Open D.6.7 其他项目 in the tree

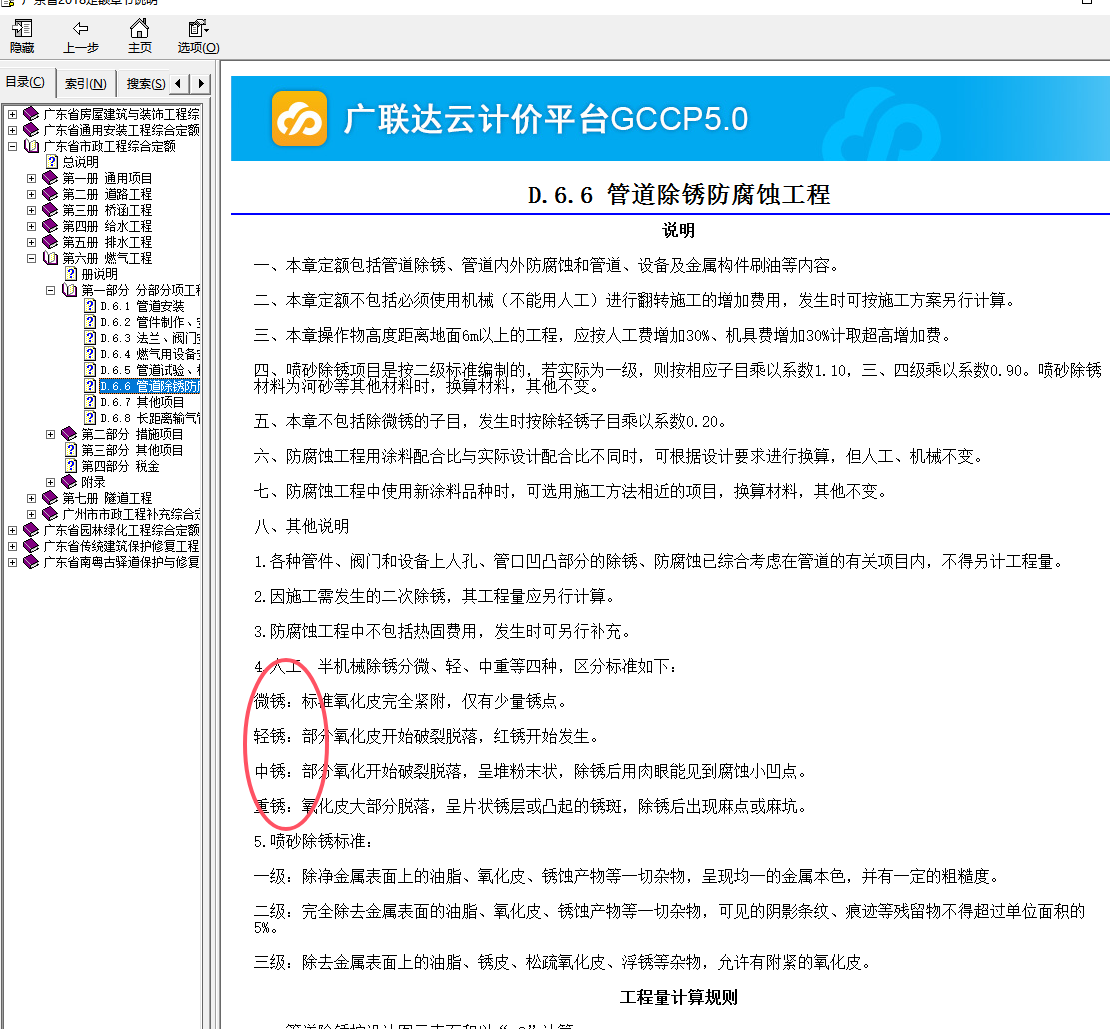(x=142, y=402)
